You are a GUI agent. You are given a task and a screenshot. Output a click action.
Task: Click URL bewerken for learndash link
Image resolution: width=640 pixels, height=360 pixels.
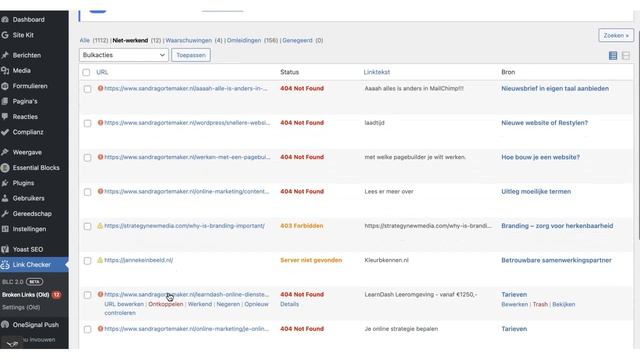pos(124,304)
